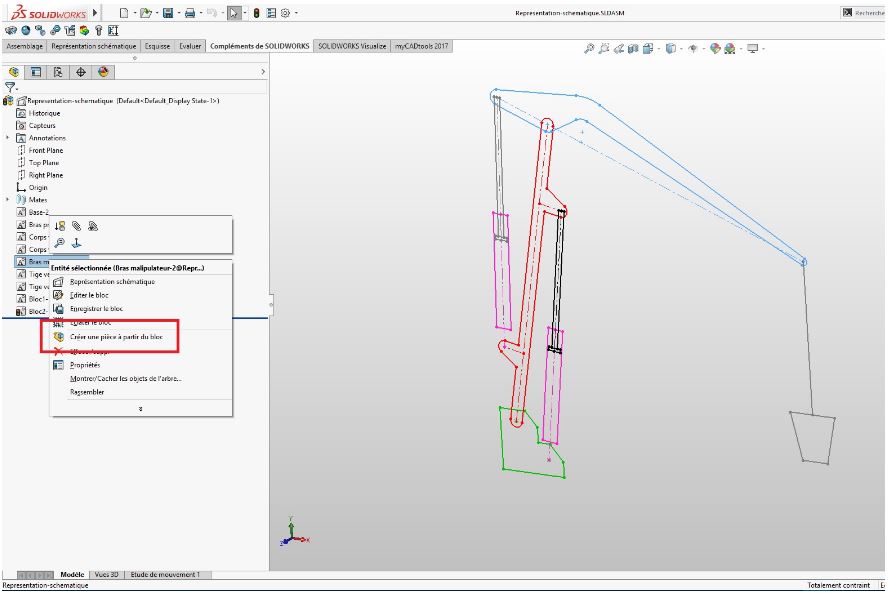The image size is (889, 594).
Task: Click the Recherche search field
Action: click(x=863, y=12)
